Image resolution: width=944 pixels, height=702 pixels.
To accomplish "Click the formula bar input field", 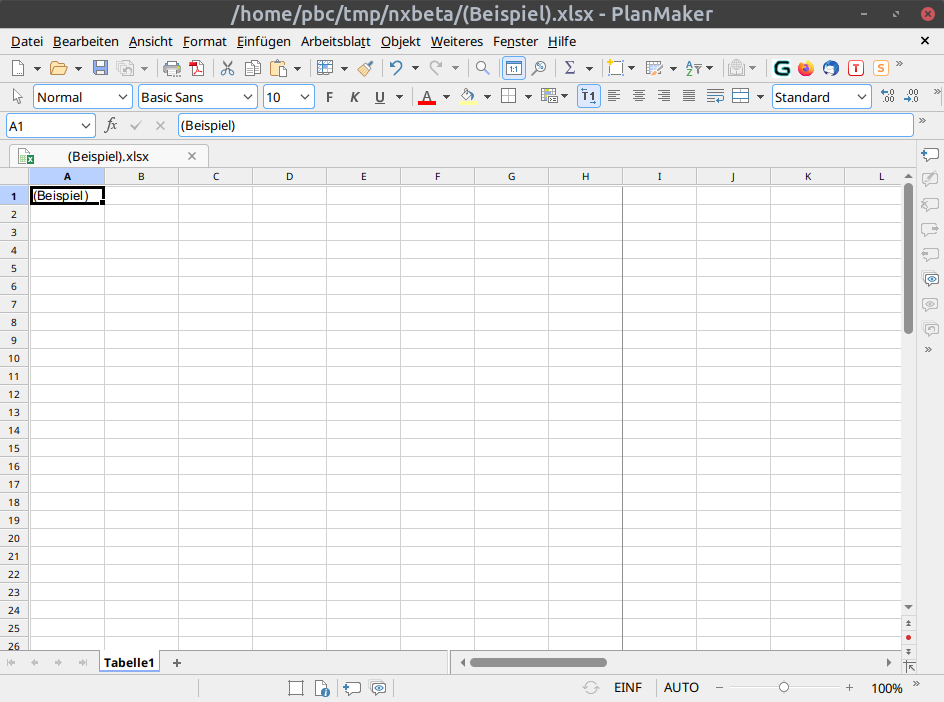I will tap(545, 125).
